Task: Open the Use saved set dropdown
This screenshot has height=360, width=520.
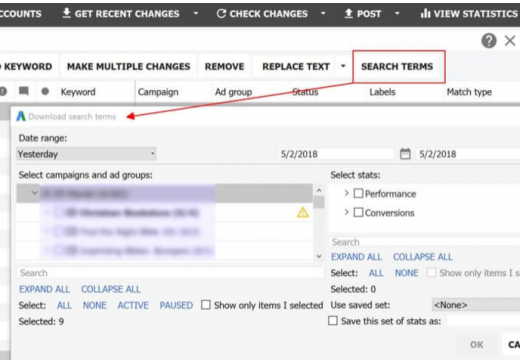Action: (476, 305)
